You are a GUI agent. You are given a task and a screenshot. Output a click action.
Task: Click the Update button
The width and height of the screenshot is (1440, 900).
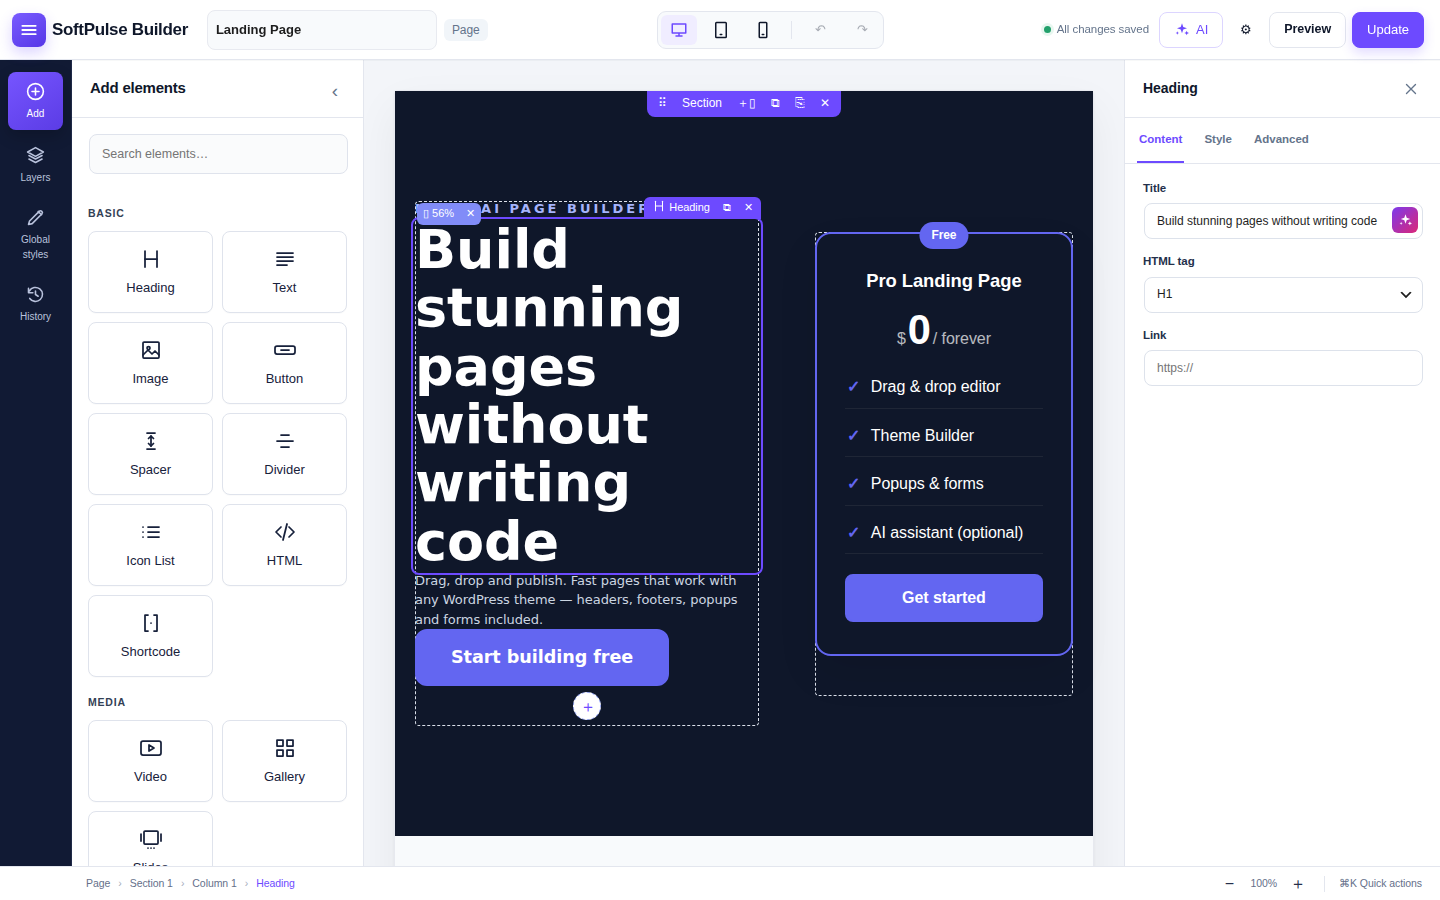pos(1388,30)
